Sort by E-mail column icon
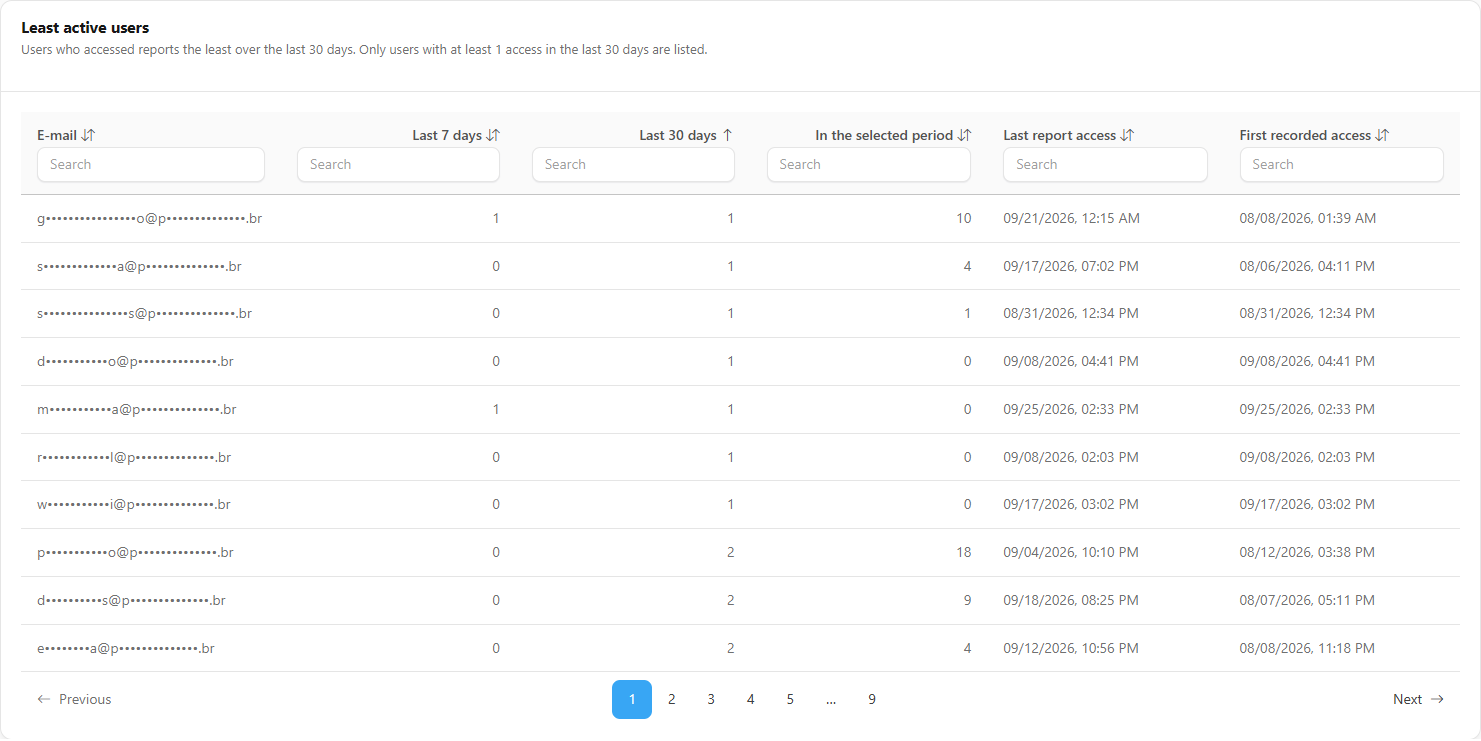Image resolution: width=1481 pixels, height=741 pixels. click(88, 135)
